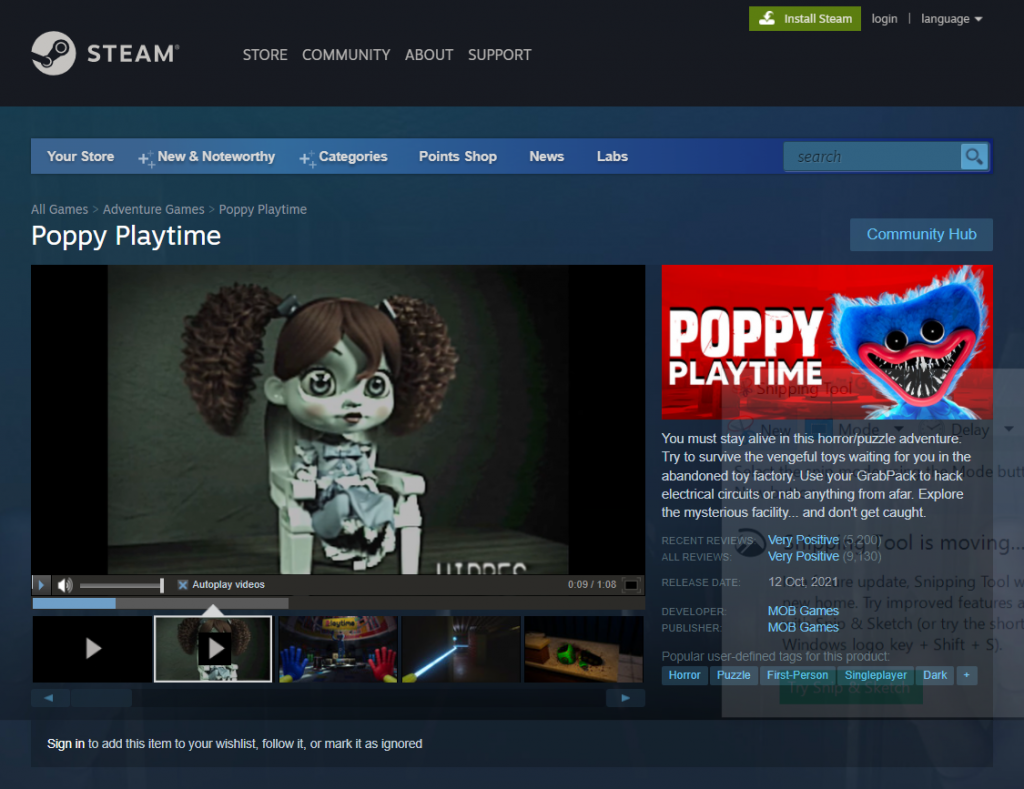1024x789 pixels.
Task: Enter fullscreen mode on the video player
Action: 631,585
